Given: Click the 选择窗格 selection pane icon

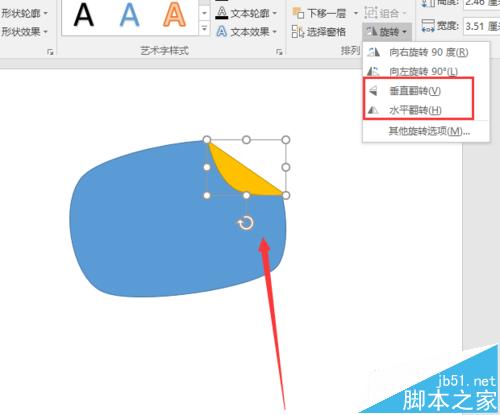Looking at the screenshot, I should [298, 32].
